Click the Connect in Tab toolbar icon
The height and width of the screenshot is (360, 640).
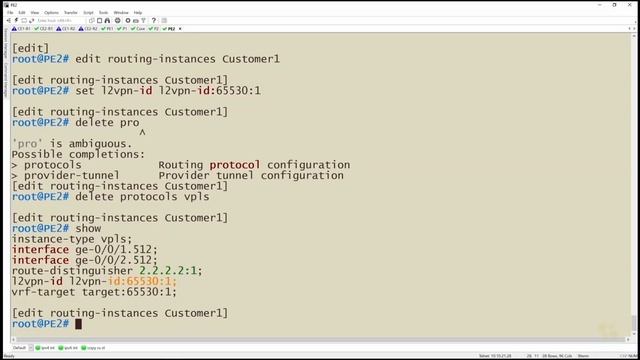point(24,20)
